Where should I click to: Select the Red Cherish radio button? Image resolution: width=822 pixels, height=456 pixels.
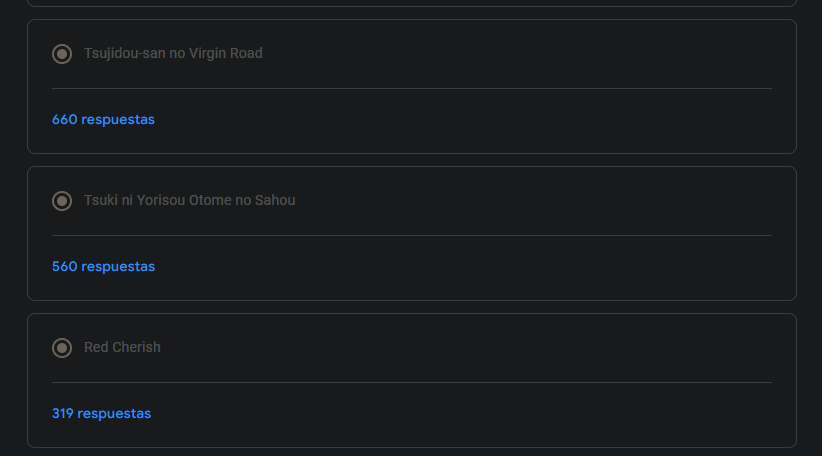point(62,348)
